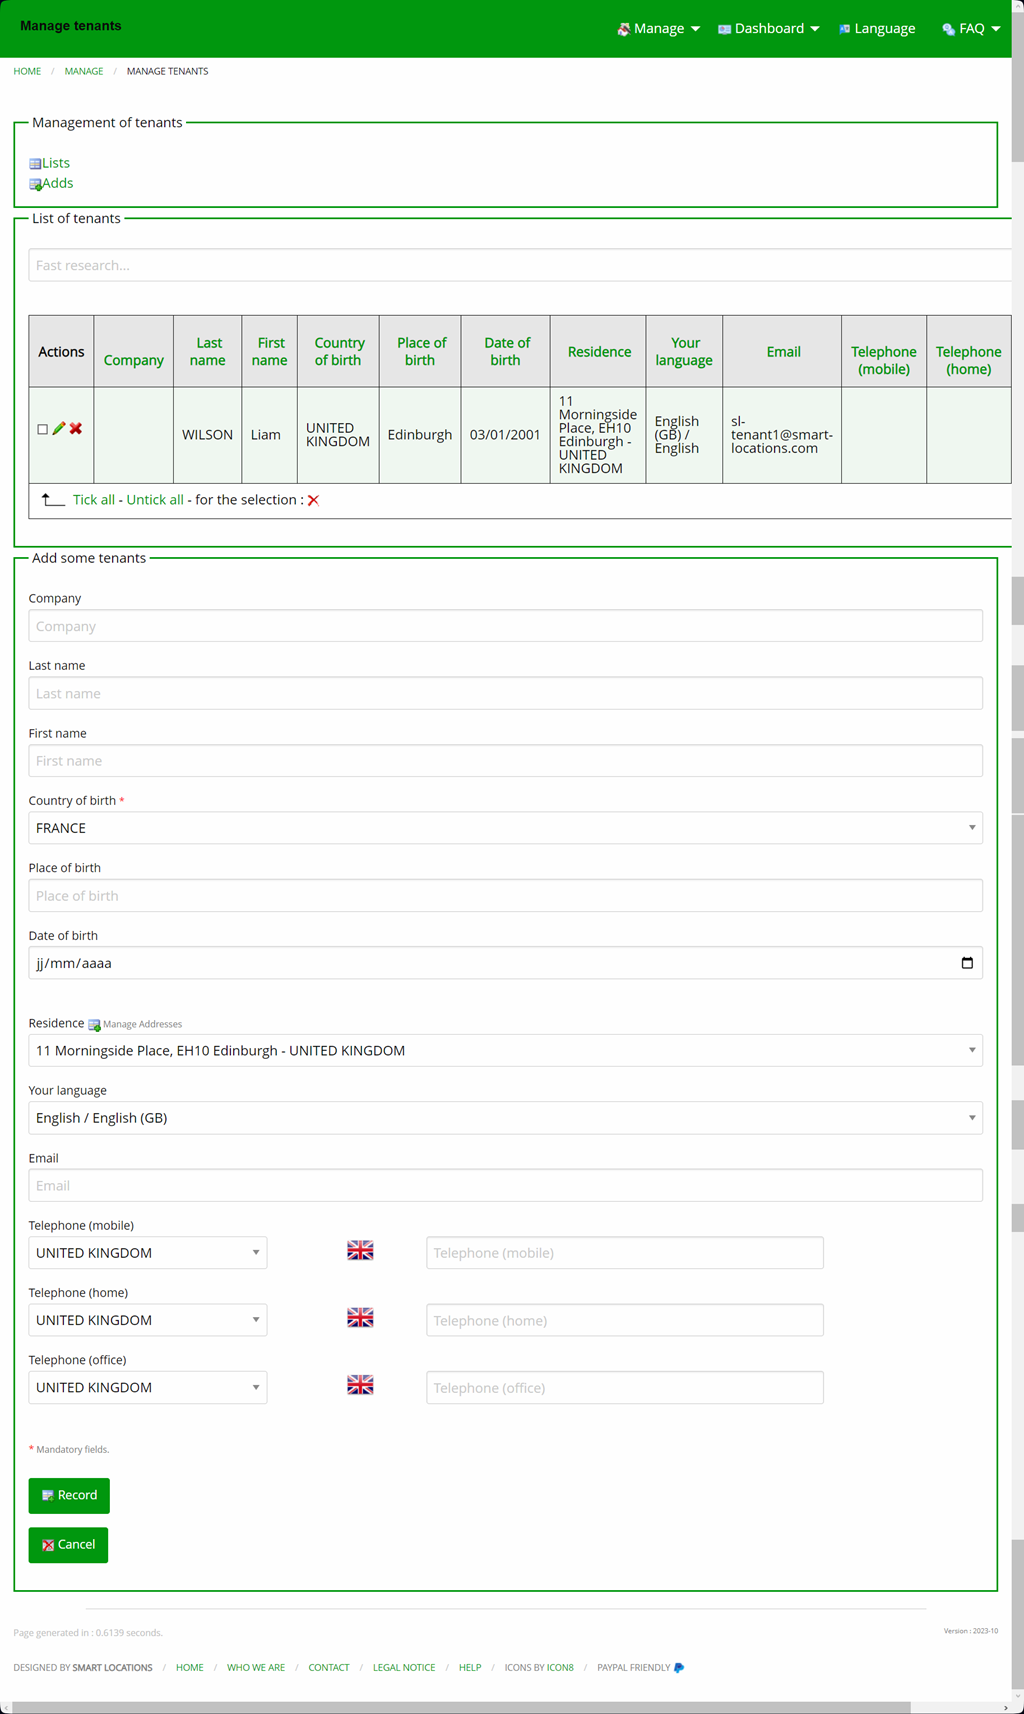Click the Cancel button
The image size is (1024, 1714).
(x=68, y=1545)
